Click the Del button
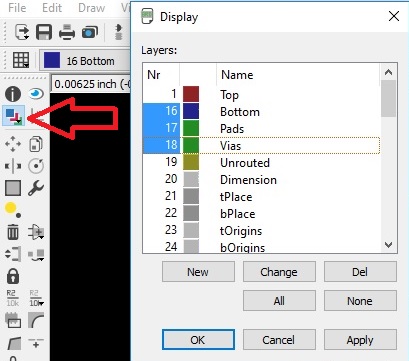Viewport: 409px width, 361px height. [360, 272]
